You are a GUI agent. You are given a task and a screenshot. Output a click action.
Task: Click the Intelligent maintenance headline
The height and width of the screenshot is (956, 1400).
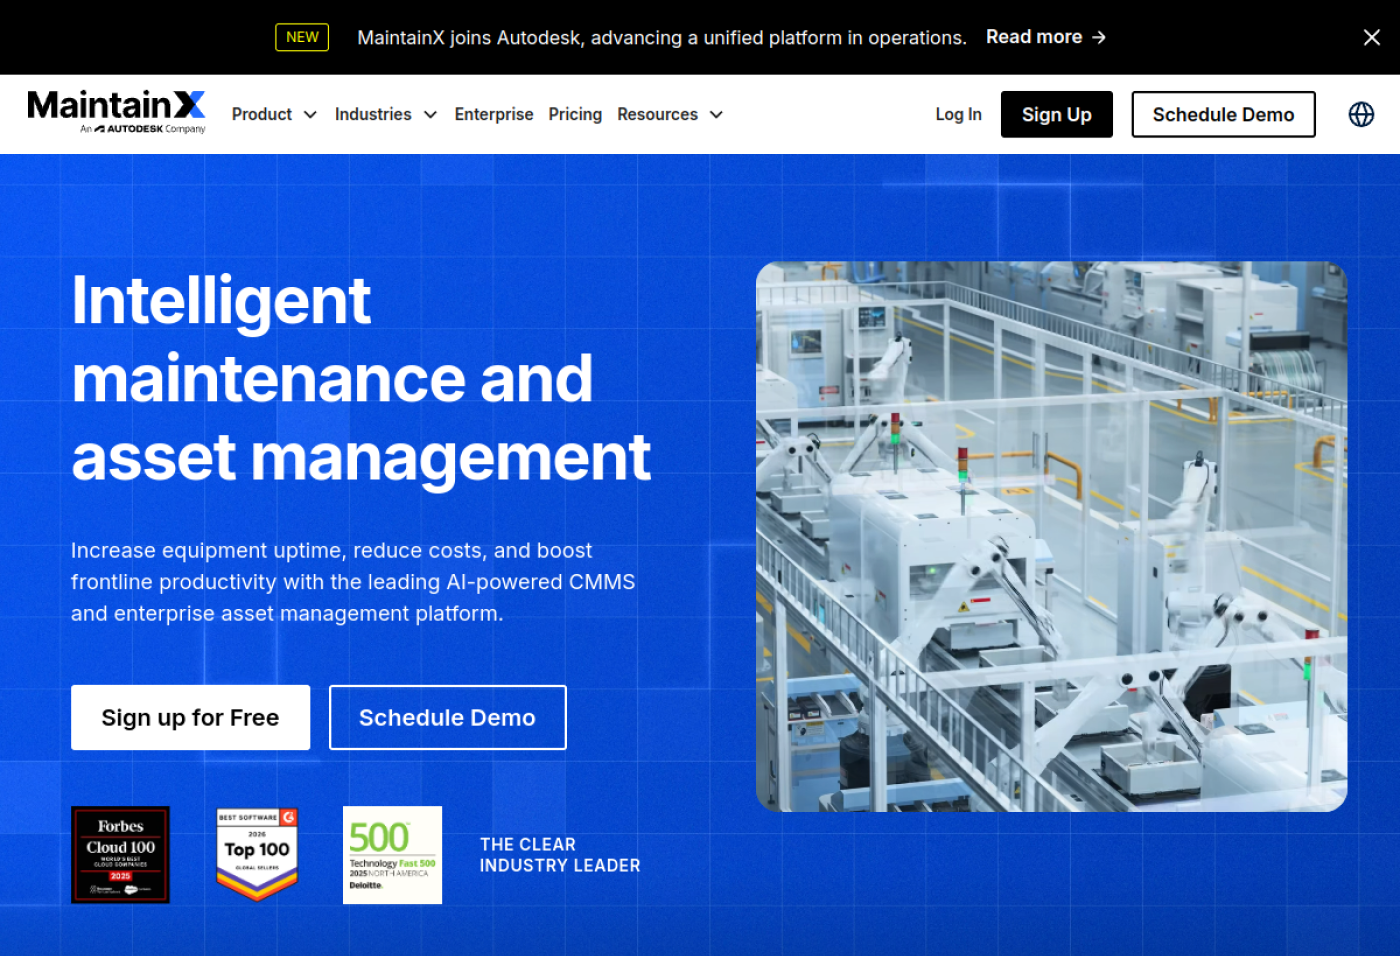361,379
